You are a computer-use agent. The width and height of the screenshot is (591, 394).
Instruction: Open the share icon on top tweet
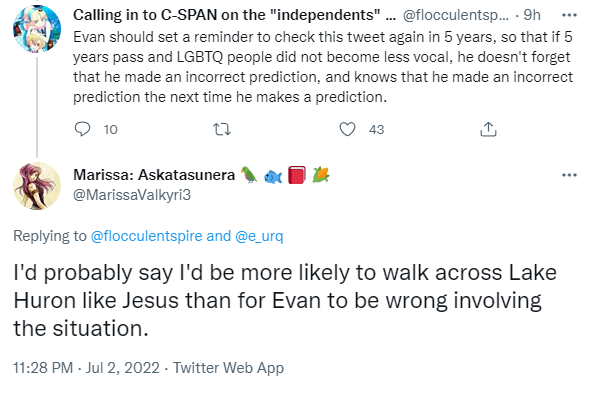tap(488, 129)
